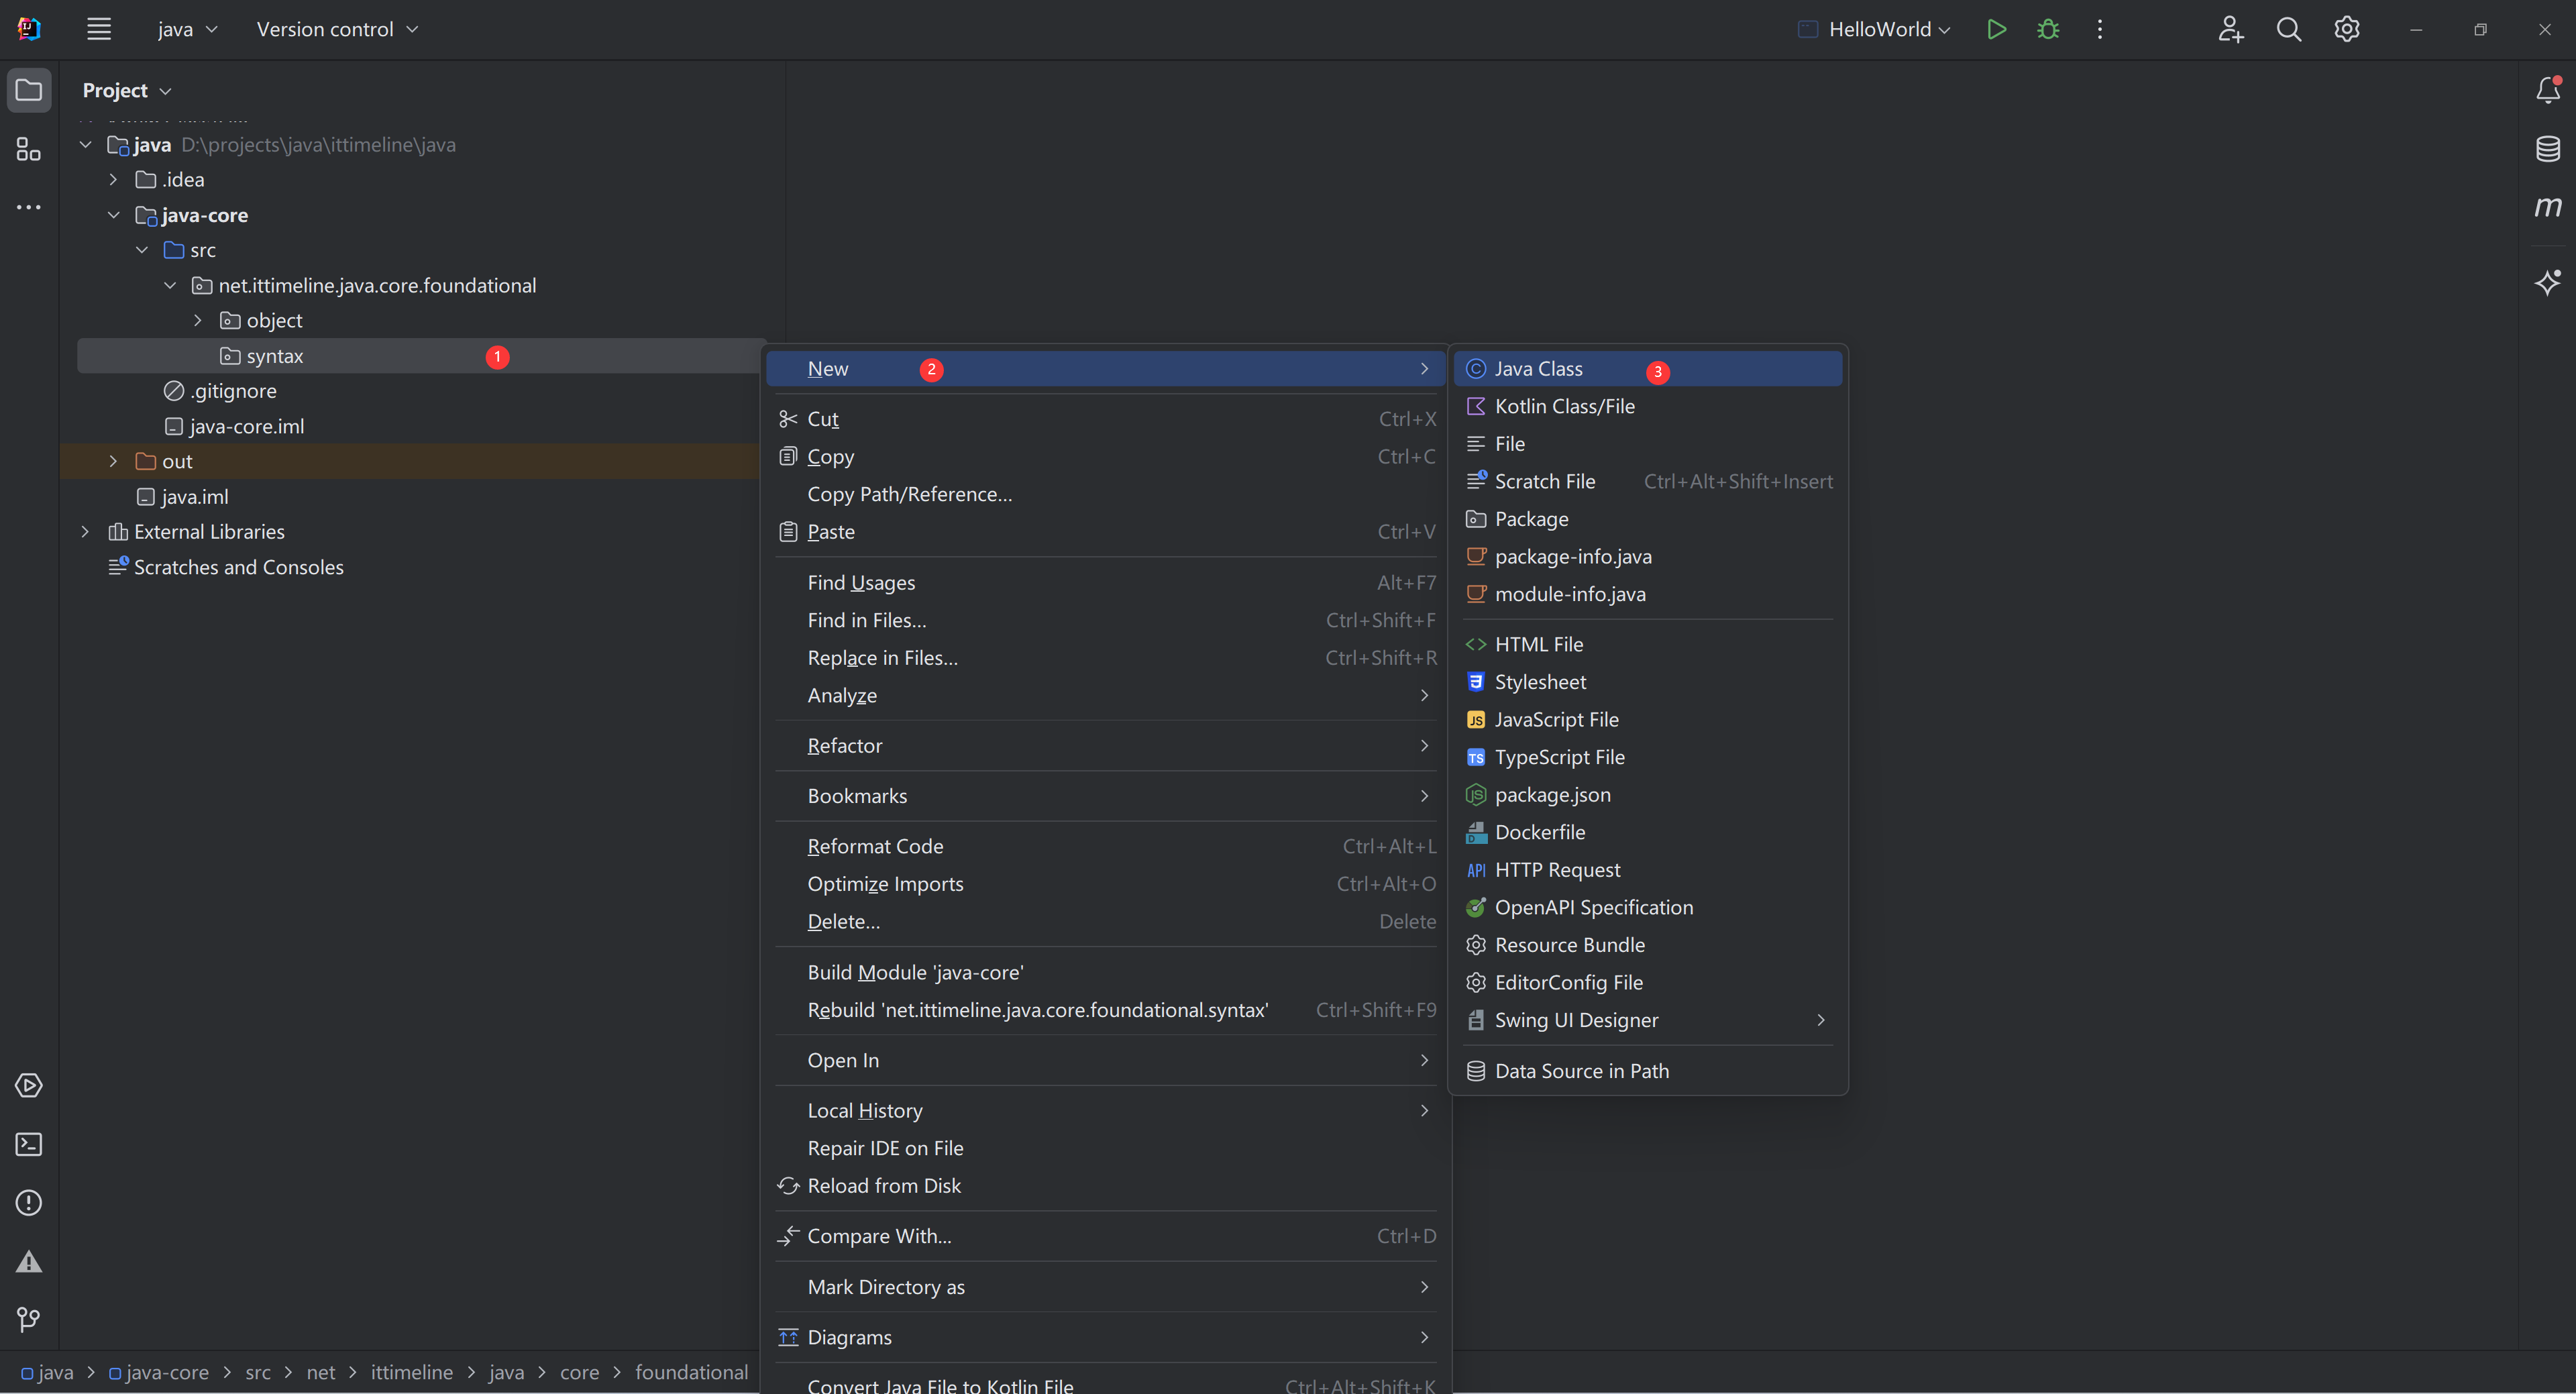Debug HelloWorld with the bug icon
Viewport: 2576px width, 1394px height.
point(2048,29)
